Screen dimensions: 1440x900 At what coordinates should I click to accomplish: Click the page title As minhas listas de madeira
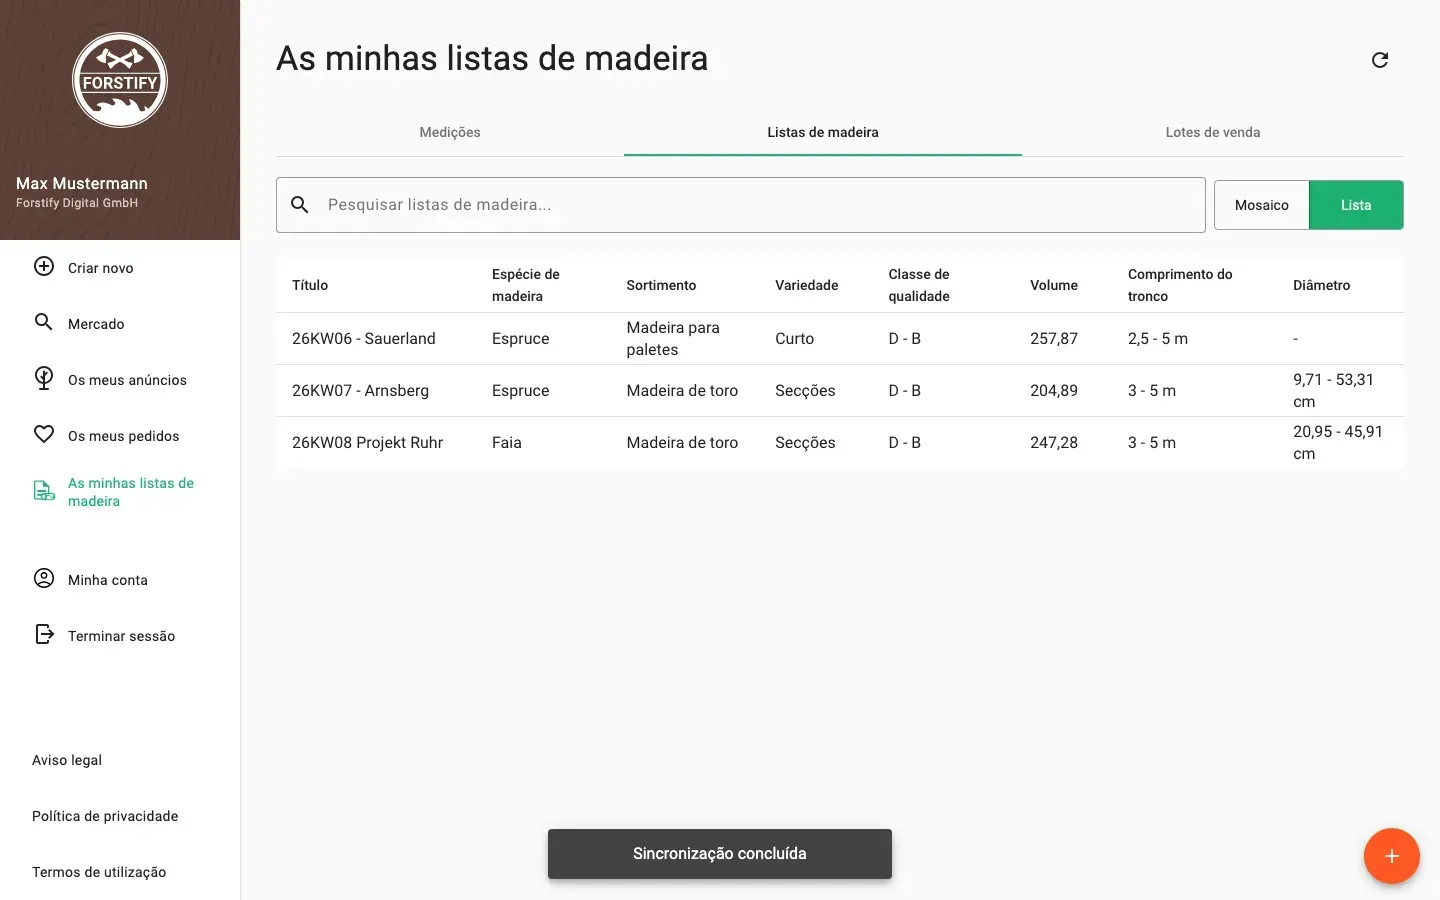pyautogui.click(x=492, y=58)
